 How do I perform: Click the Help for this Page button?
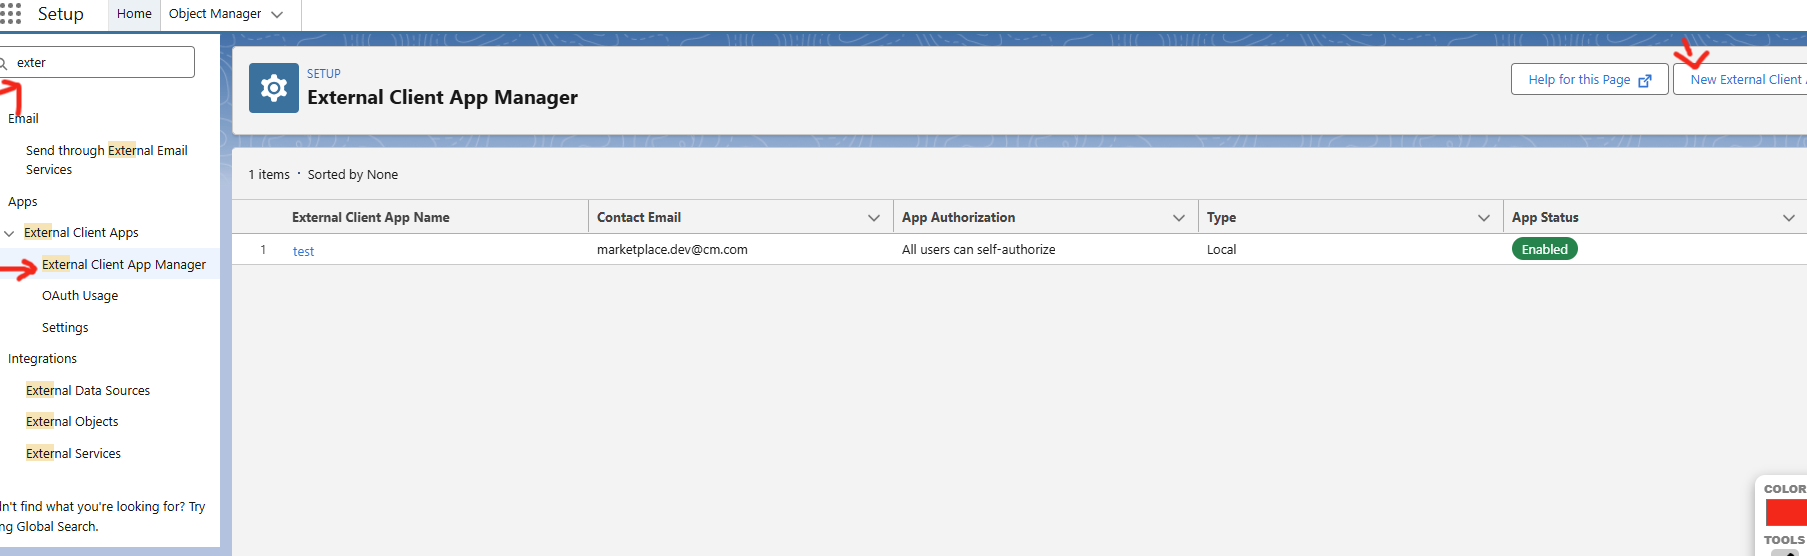click(1589, 80)
